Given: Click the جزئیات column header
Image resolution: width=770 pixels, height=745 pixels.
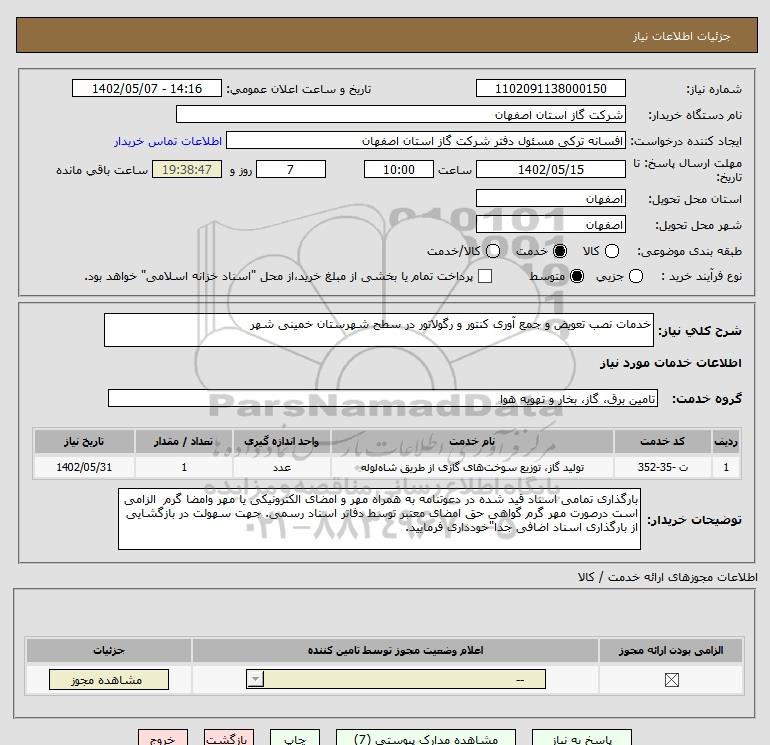Looking at the screenshot, I should pyautogui.click(x=109, y=650).
